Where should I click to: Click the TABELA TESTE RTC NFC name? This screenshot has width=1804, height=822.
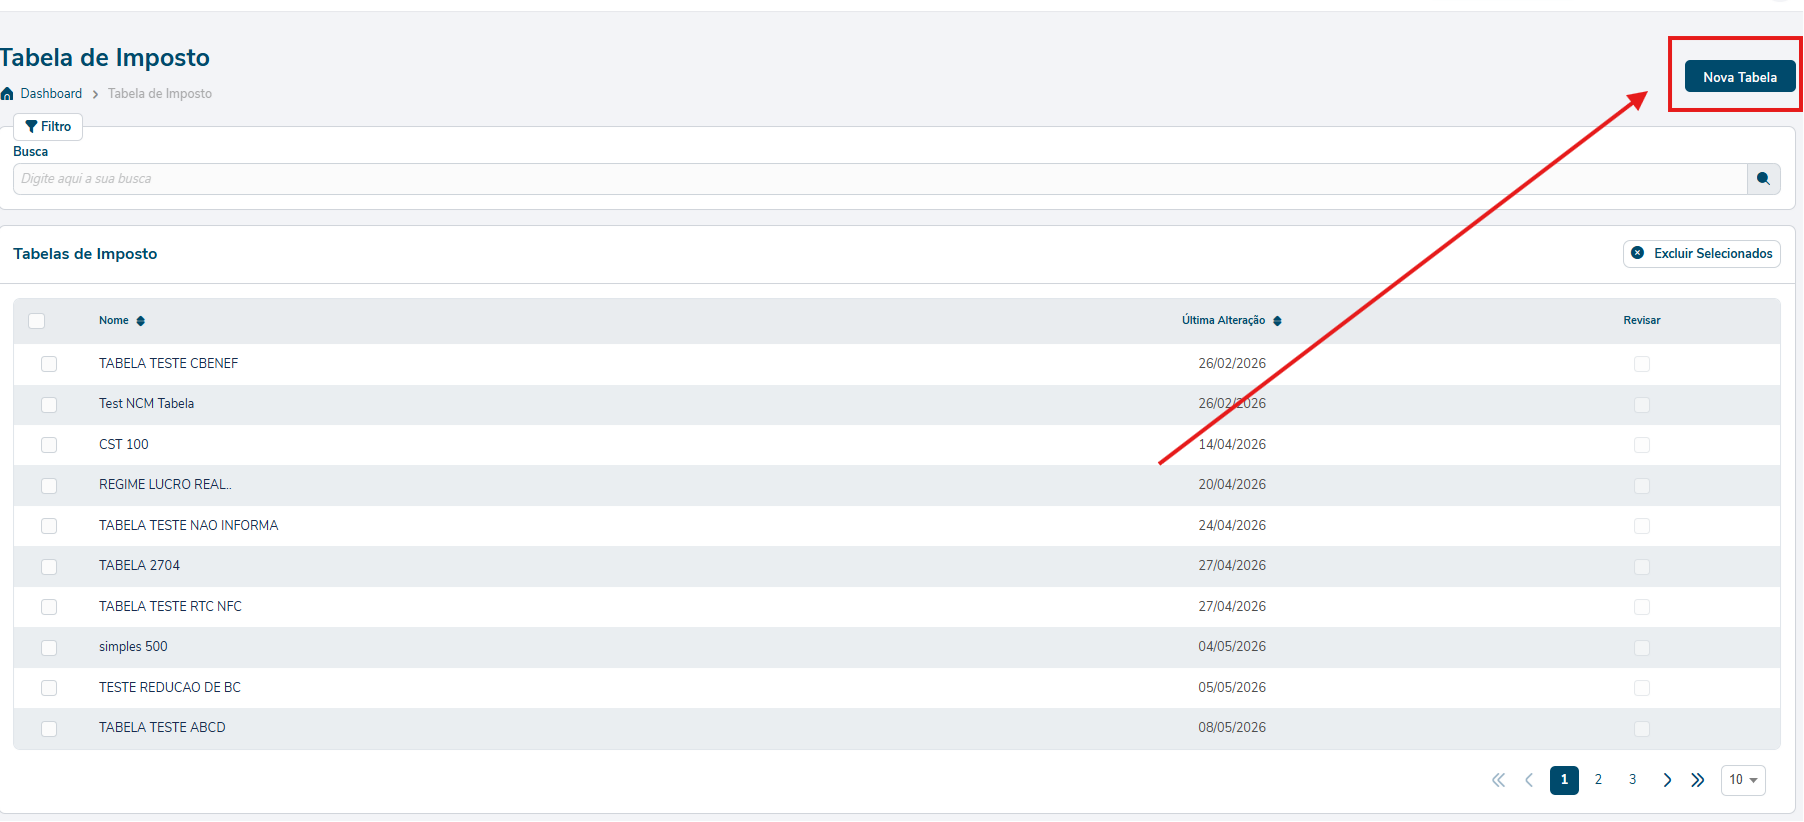click(x=170, y=607)
